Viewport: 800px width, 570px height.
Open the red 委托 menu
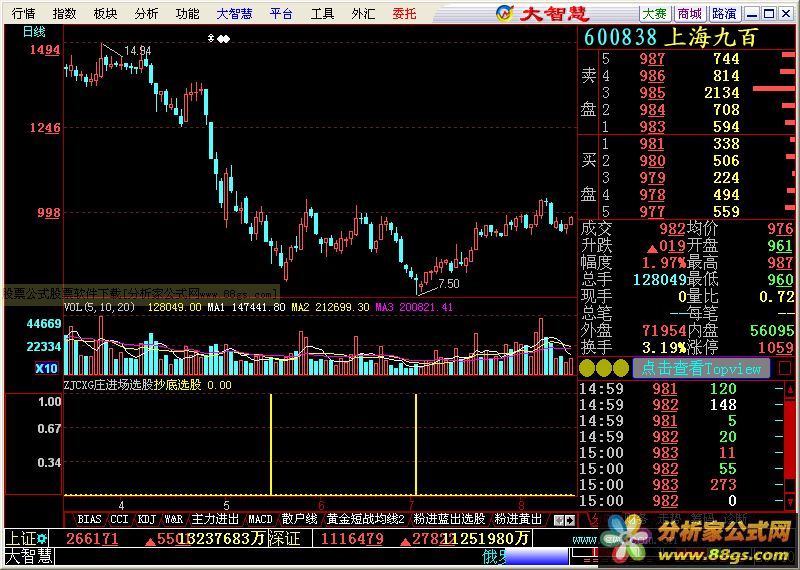[x=405, y=14]
